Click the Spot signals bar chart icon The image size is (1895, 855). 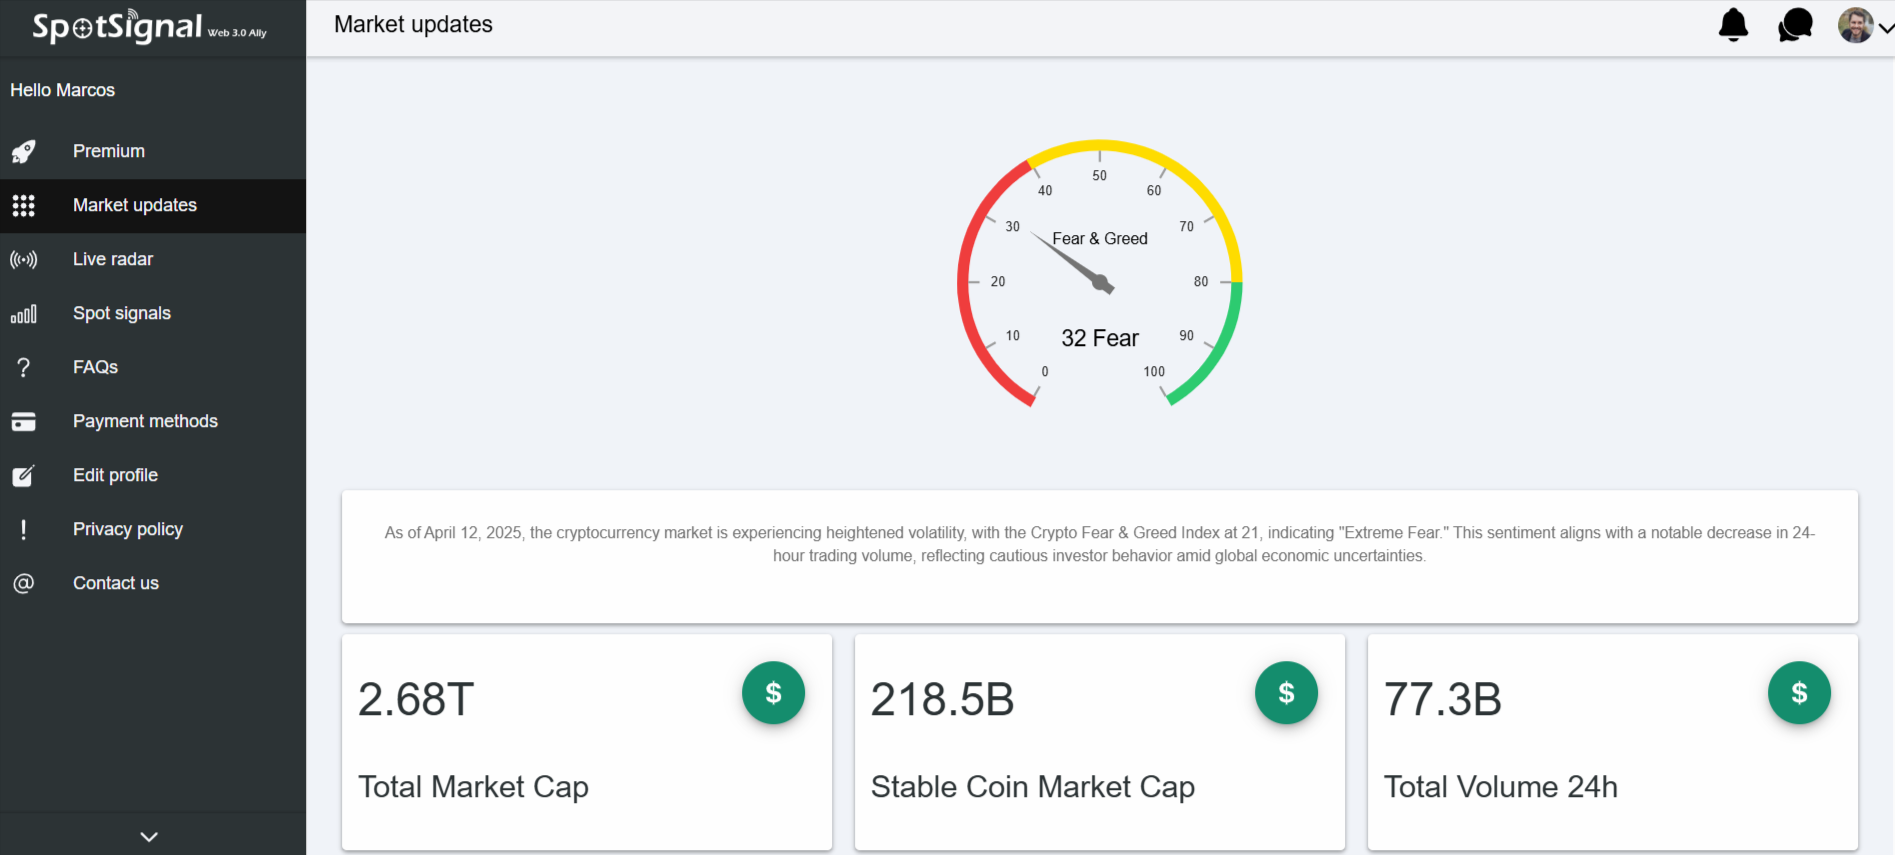24,314
